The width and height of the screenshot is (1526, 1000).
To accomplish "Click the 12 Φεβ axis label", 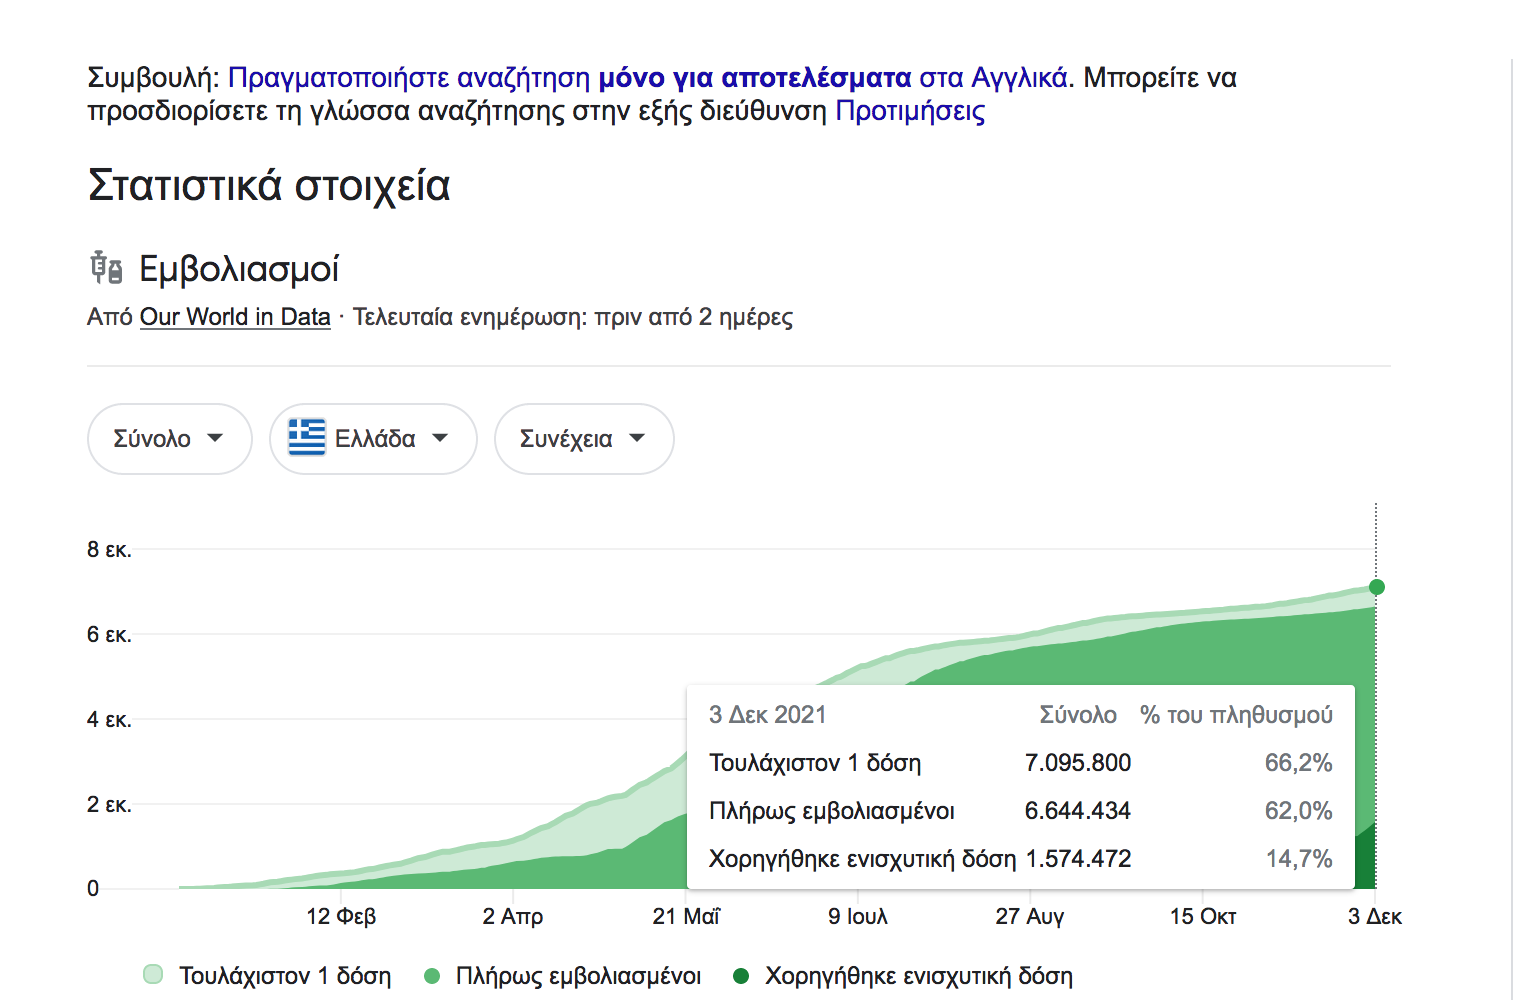I will click(x=341, y=916).
